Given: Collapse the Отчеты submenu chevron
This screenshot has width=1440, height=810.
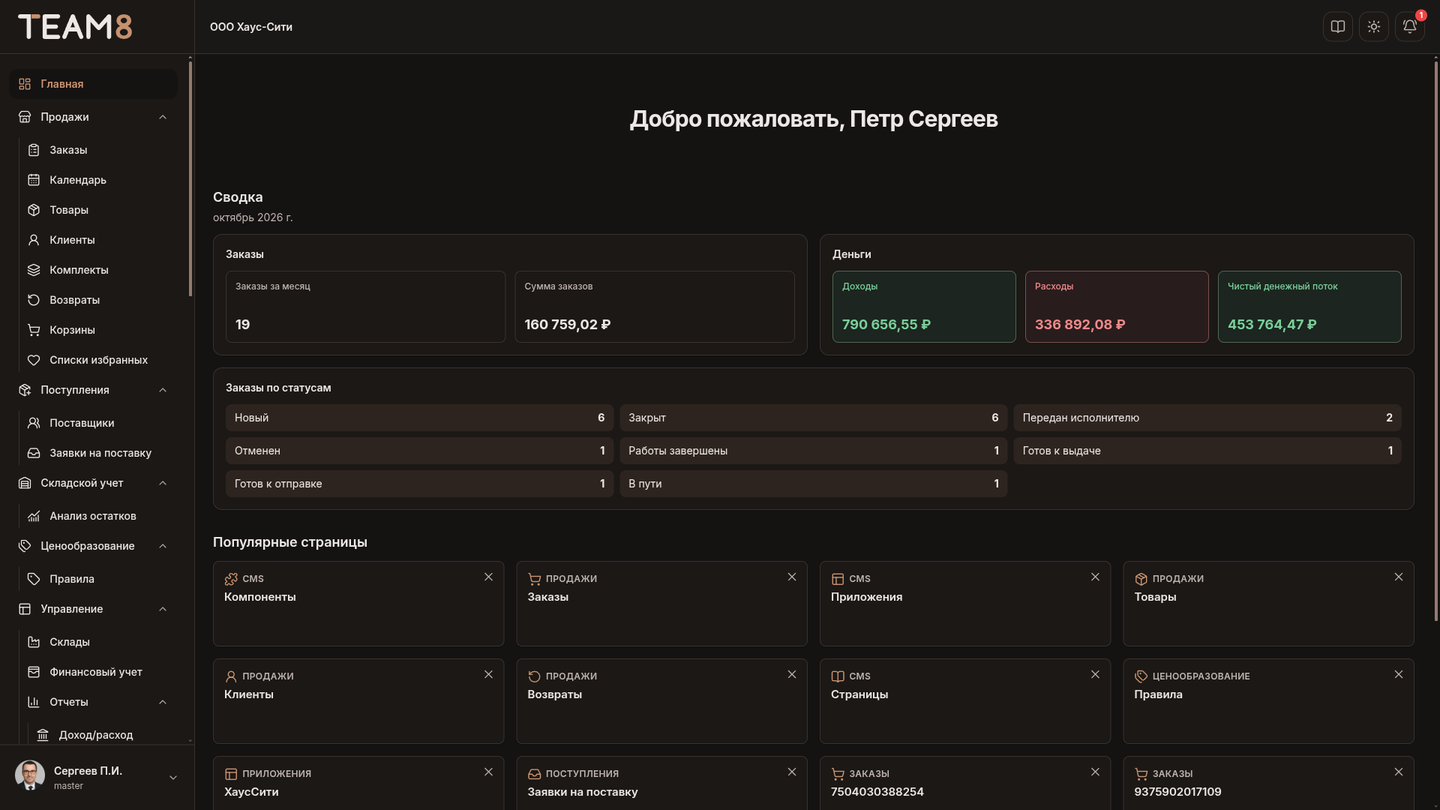Looking at the screenshot, I should click(x=163, y=702).
